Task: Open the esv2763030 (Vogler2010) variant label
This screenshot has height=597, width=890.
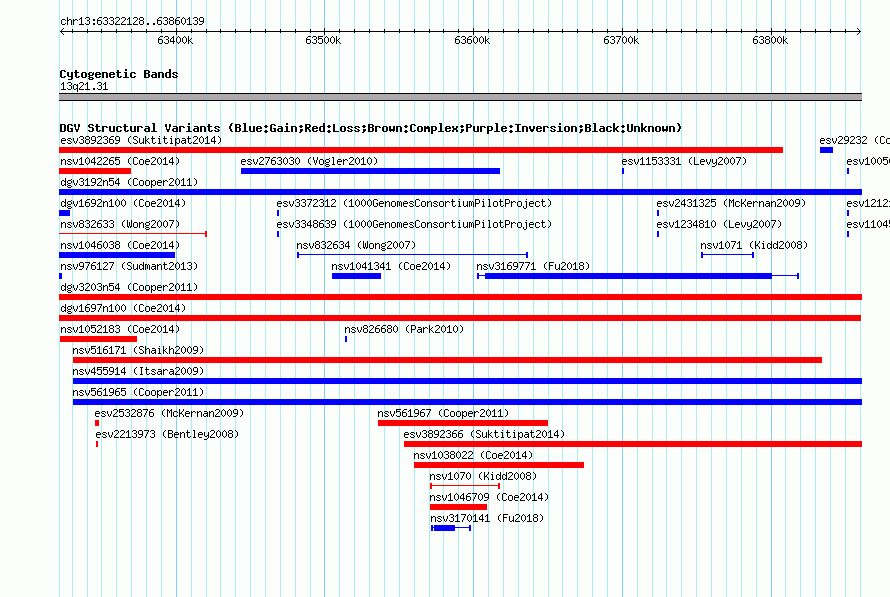Action: click(309, 161)
